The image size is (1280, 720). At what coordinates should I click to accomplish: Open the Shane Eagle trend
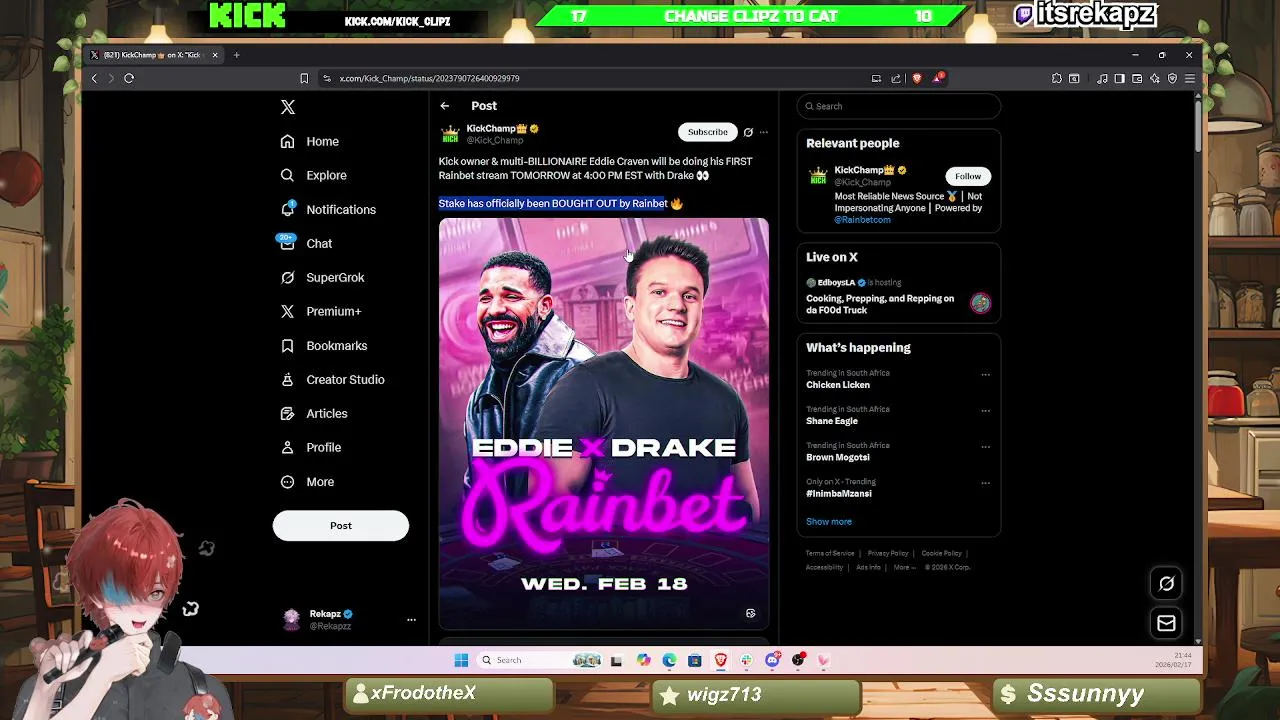click(x=832, y=421)
